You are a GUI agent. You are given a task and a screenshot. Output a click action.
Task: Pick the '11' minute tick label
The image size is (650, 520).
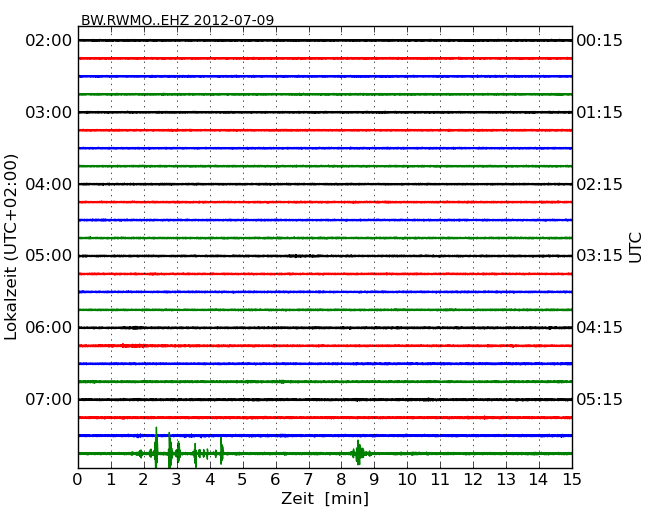point(440,479)
